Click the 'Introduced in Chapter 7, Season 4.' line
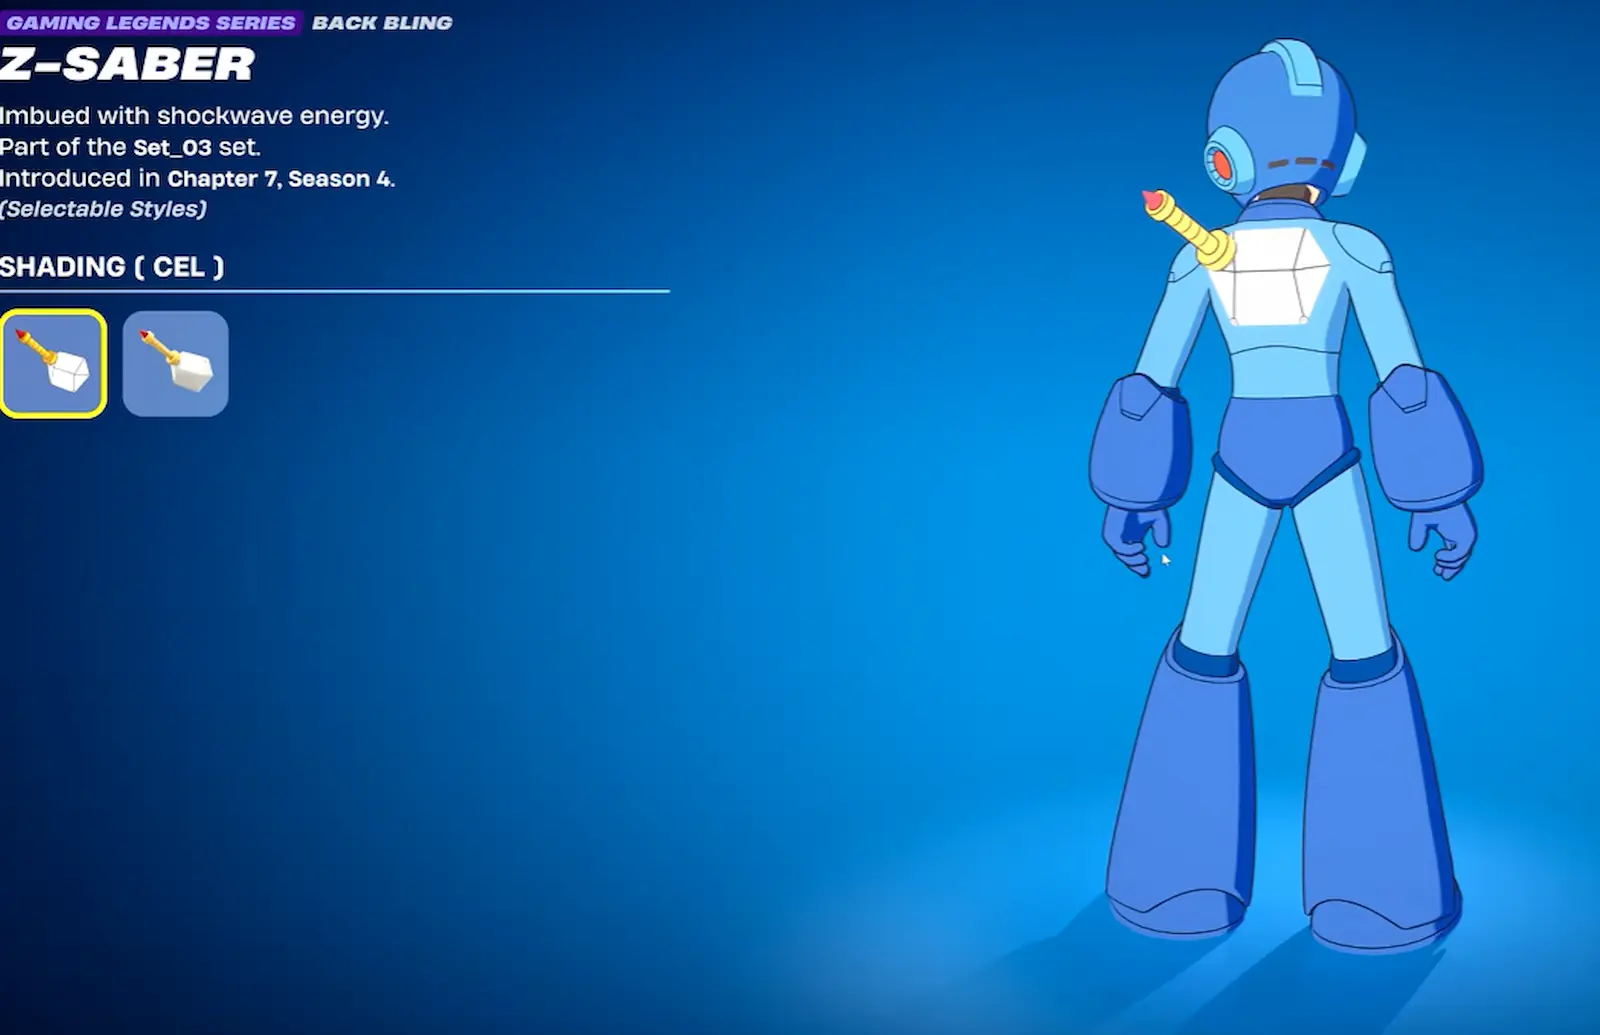The height and width of the screenshot is (1035, 1600). coord(197,179)
